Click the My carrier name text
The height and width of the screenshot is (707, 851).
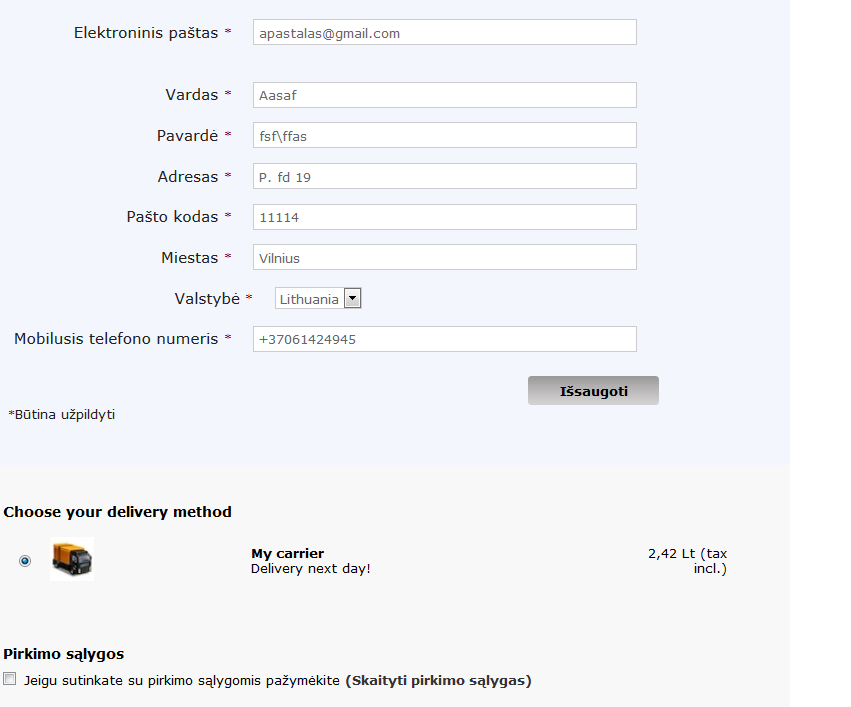(287, 553)
